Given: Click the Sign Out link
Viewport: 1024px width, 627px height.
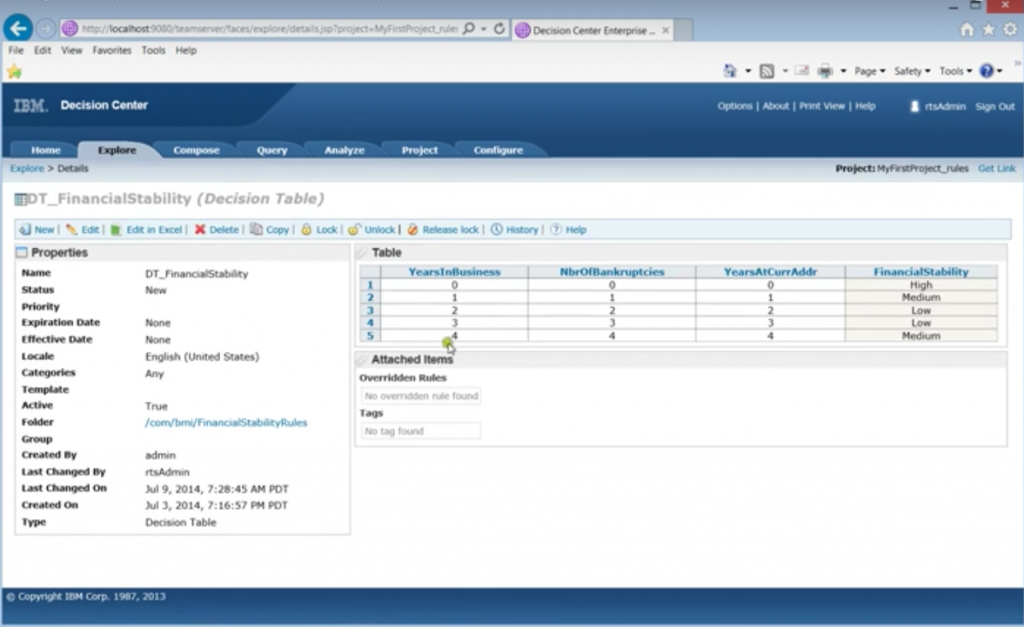Looking at the screenshot, I should 995,106.
